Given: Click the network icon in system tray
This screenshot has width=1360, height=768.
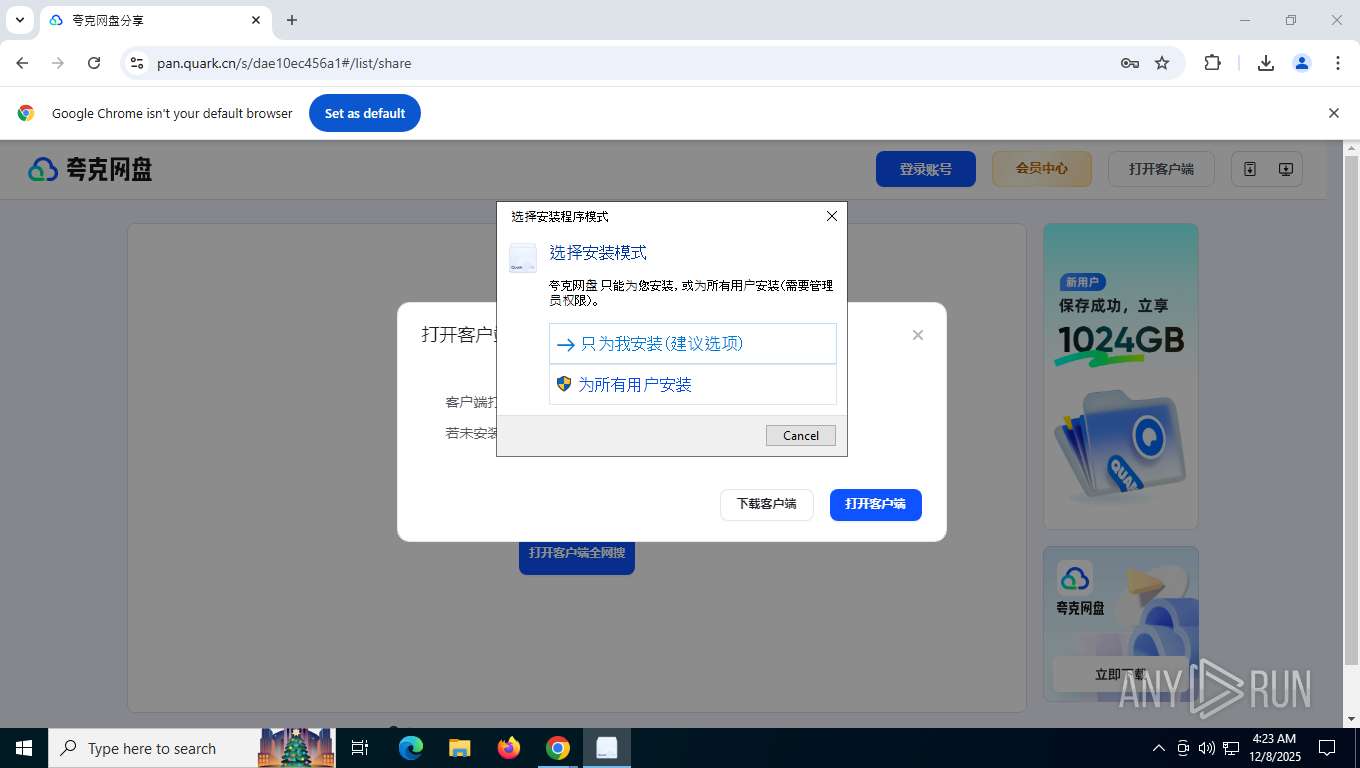Looking at the screenshot, I should [1230, 748].
